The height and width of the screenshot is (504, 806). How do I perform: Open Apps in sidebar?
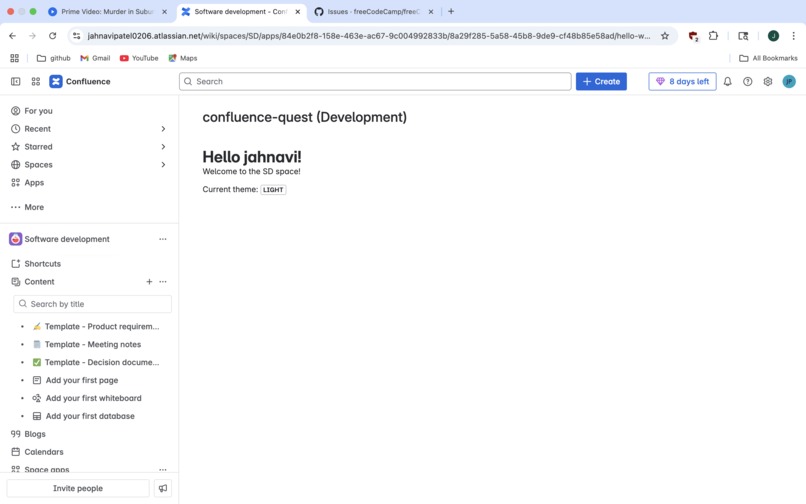tap(28, 183)
